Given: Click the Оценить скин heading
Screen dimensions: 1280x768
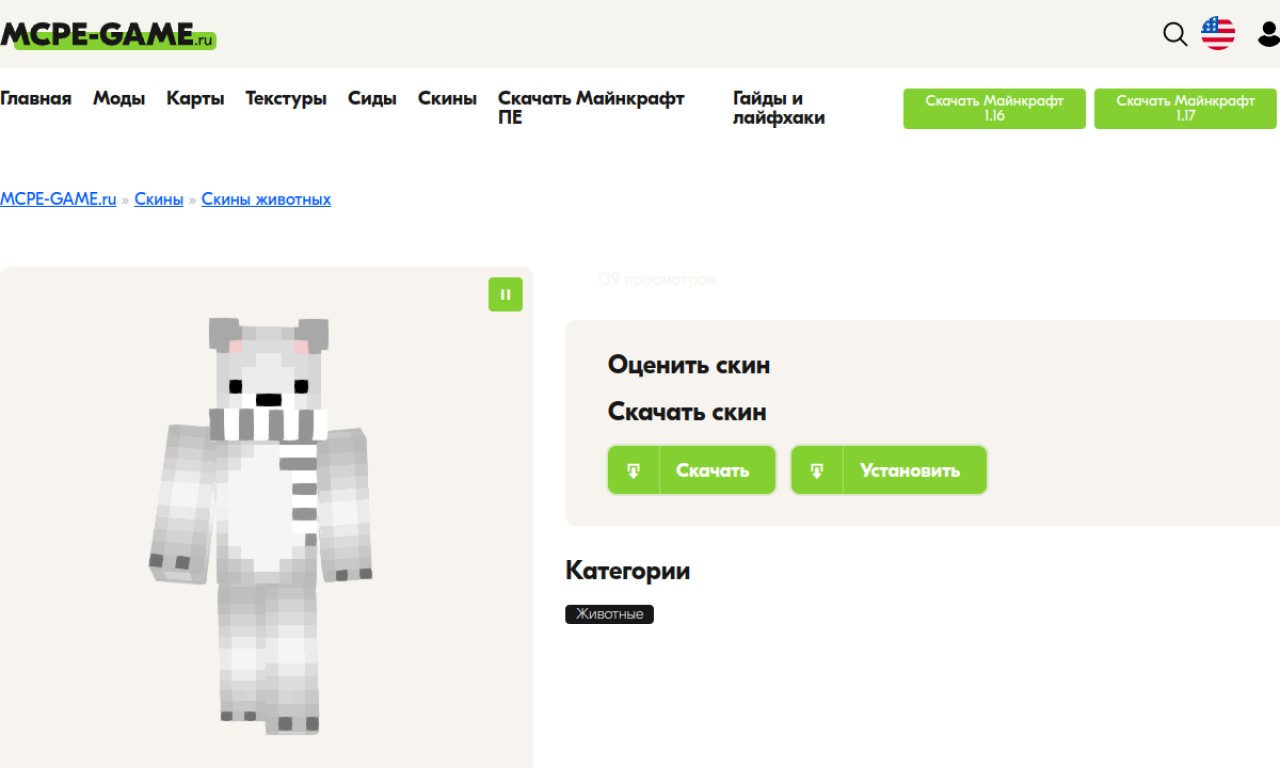Looking at the screenshot, I should pos(689,365).
